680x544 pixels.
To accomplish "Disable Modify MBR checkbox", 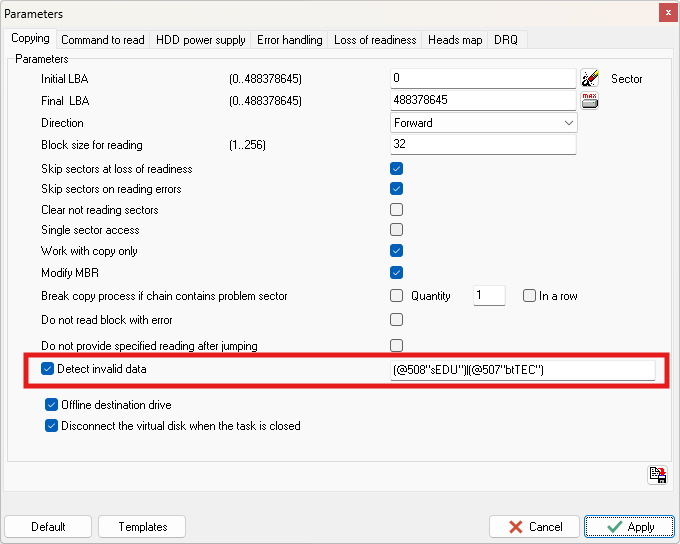I will pyautogui.click(x=396, y=272).
